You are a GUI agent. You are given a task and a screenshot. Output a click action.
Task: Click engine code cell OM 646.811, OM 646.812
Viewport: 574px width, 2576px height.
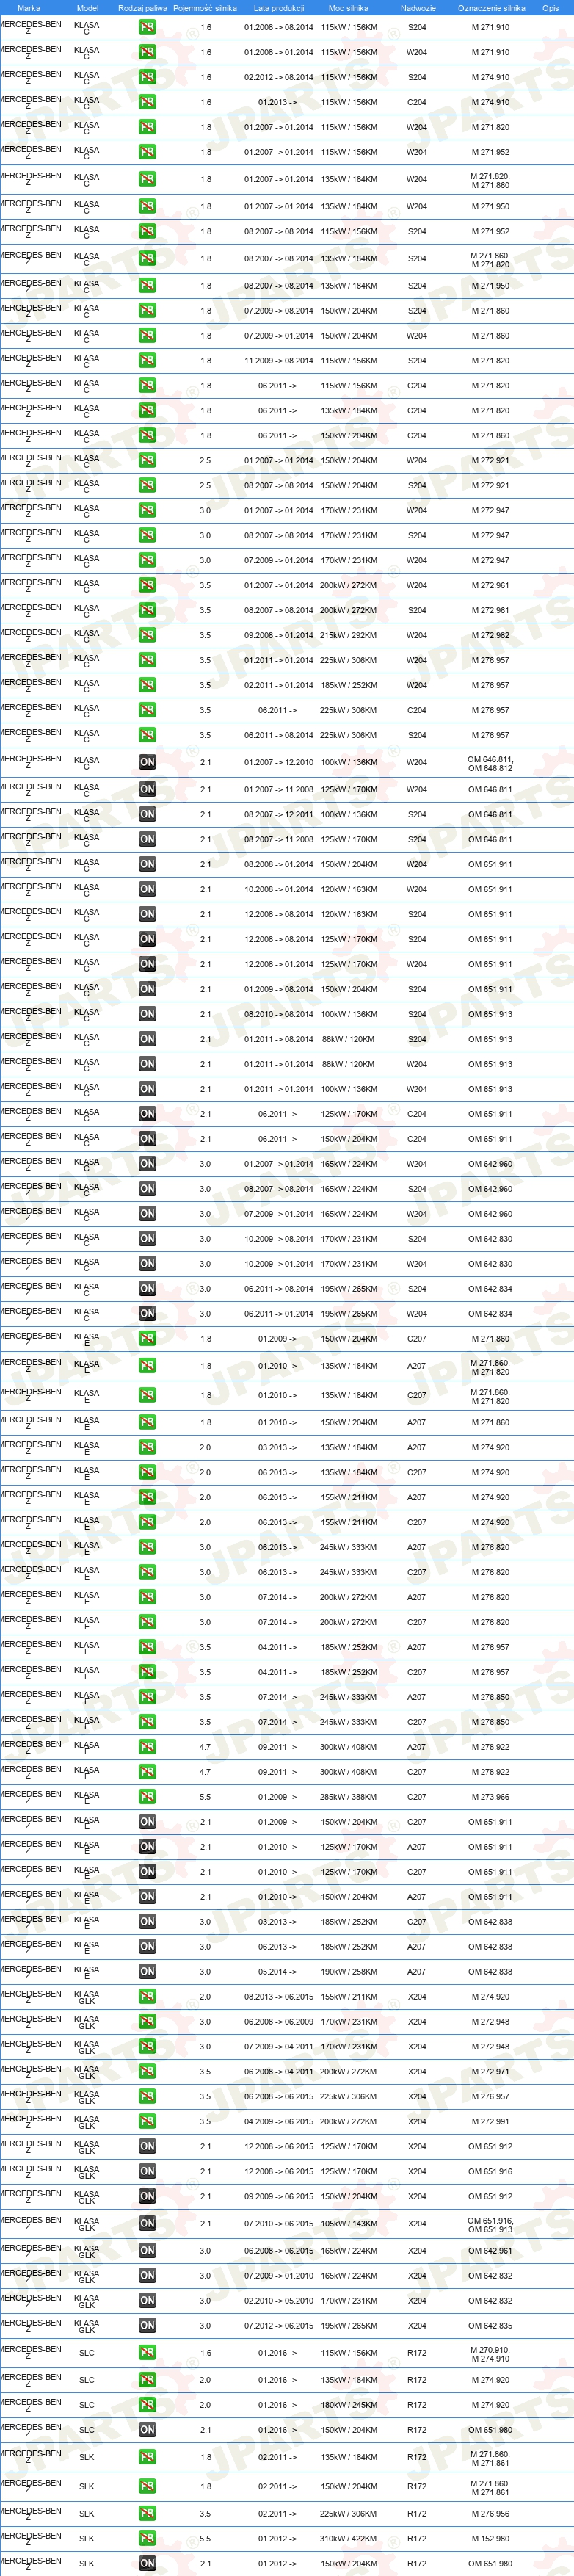(490, 763)
